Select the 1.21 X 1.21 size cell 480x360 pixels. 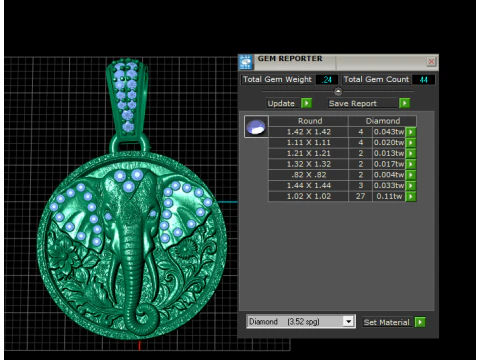(x=308, y=153)
